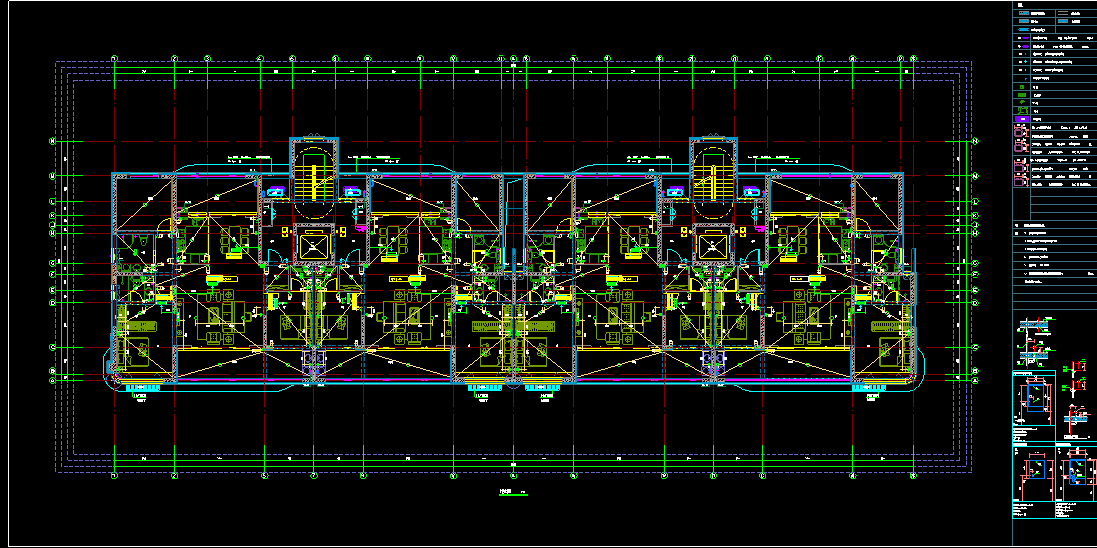Select the middle boxed detail with blue rectangle

[1036, 397]
